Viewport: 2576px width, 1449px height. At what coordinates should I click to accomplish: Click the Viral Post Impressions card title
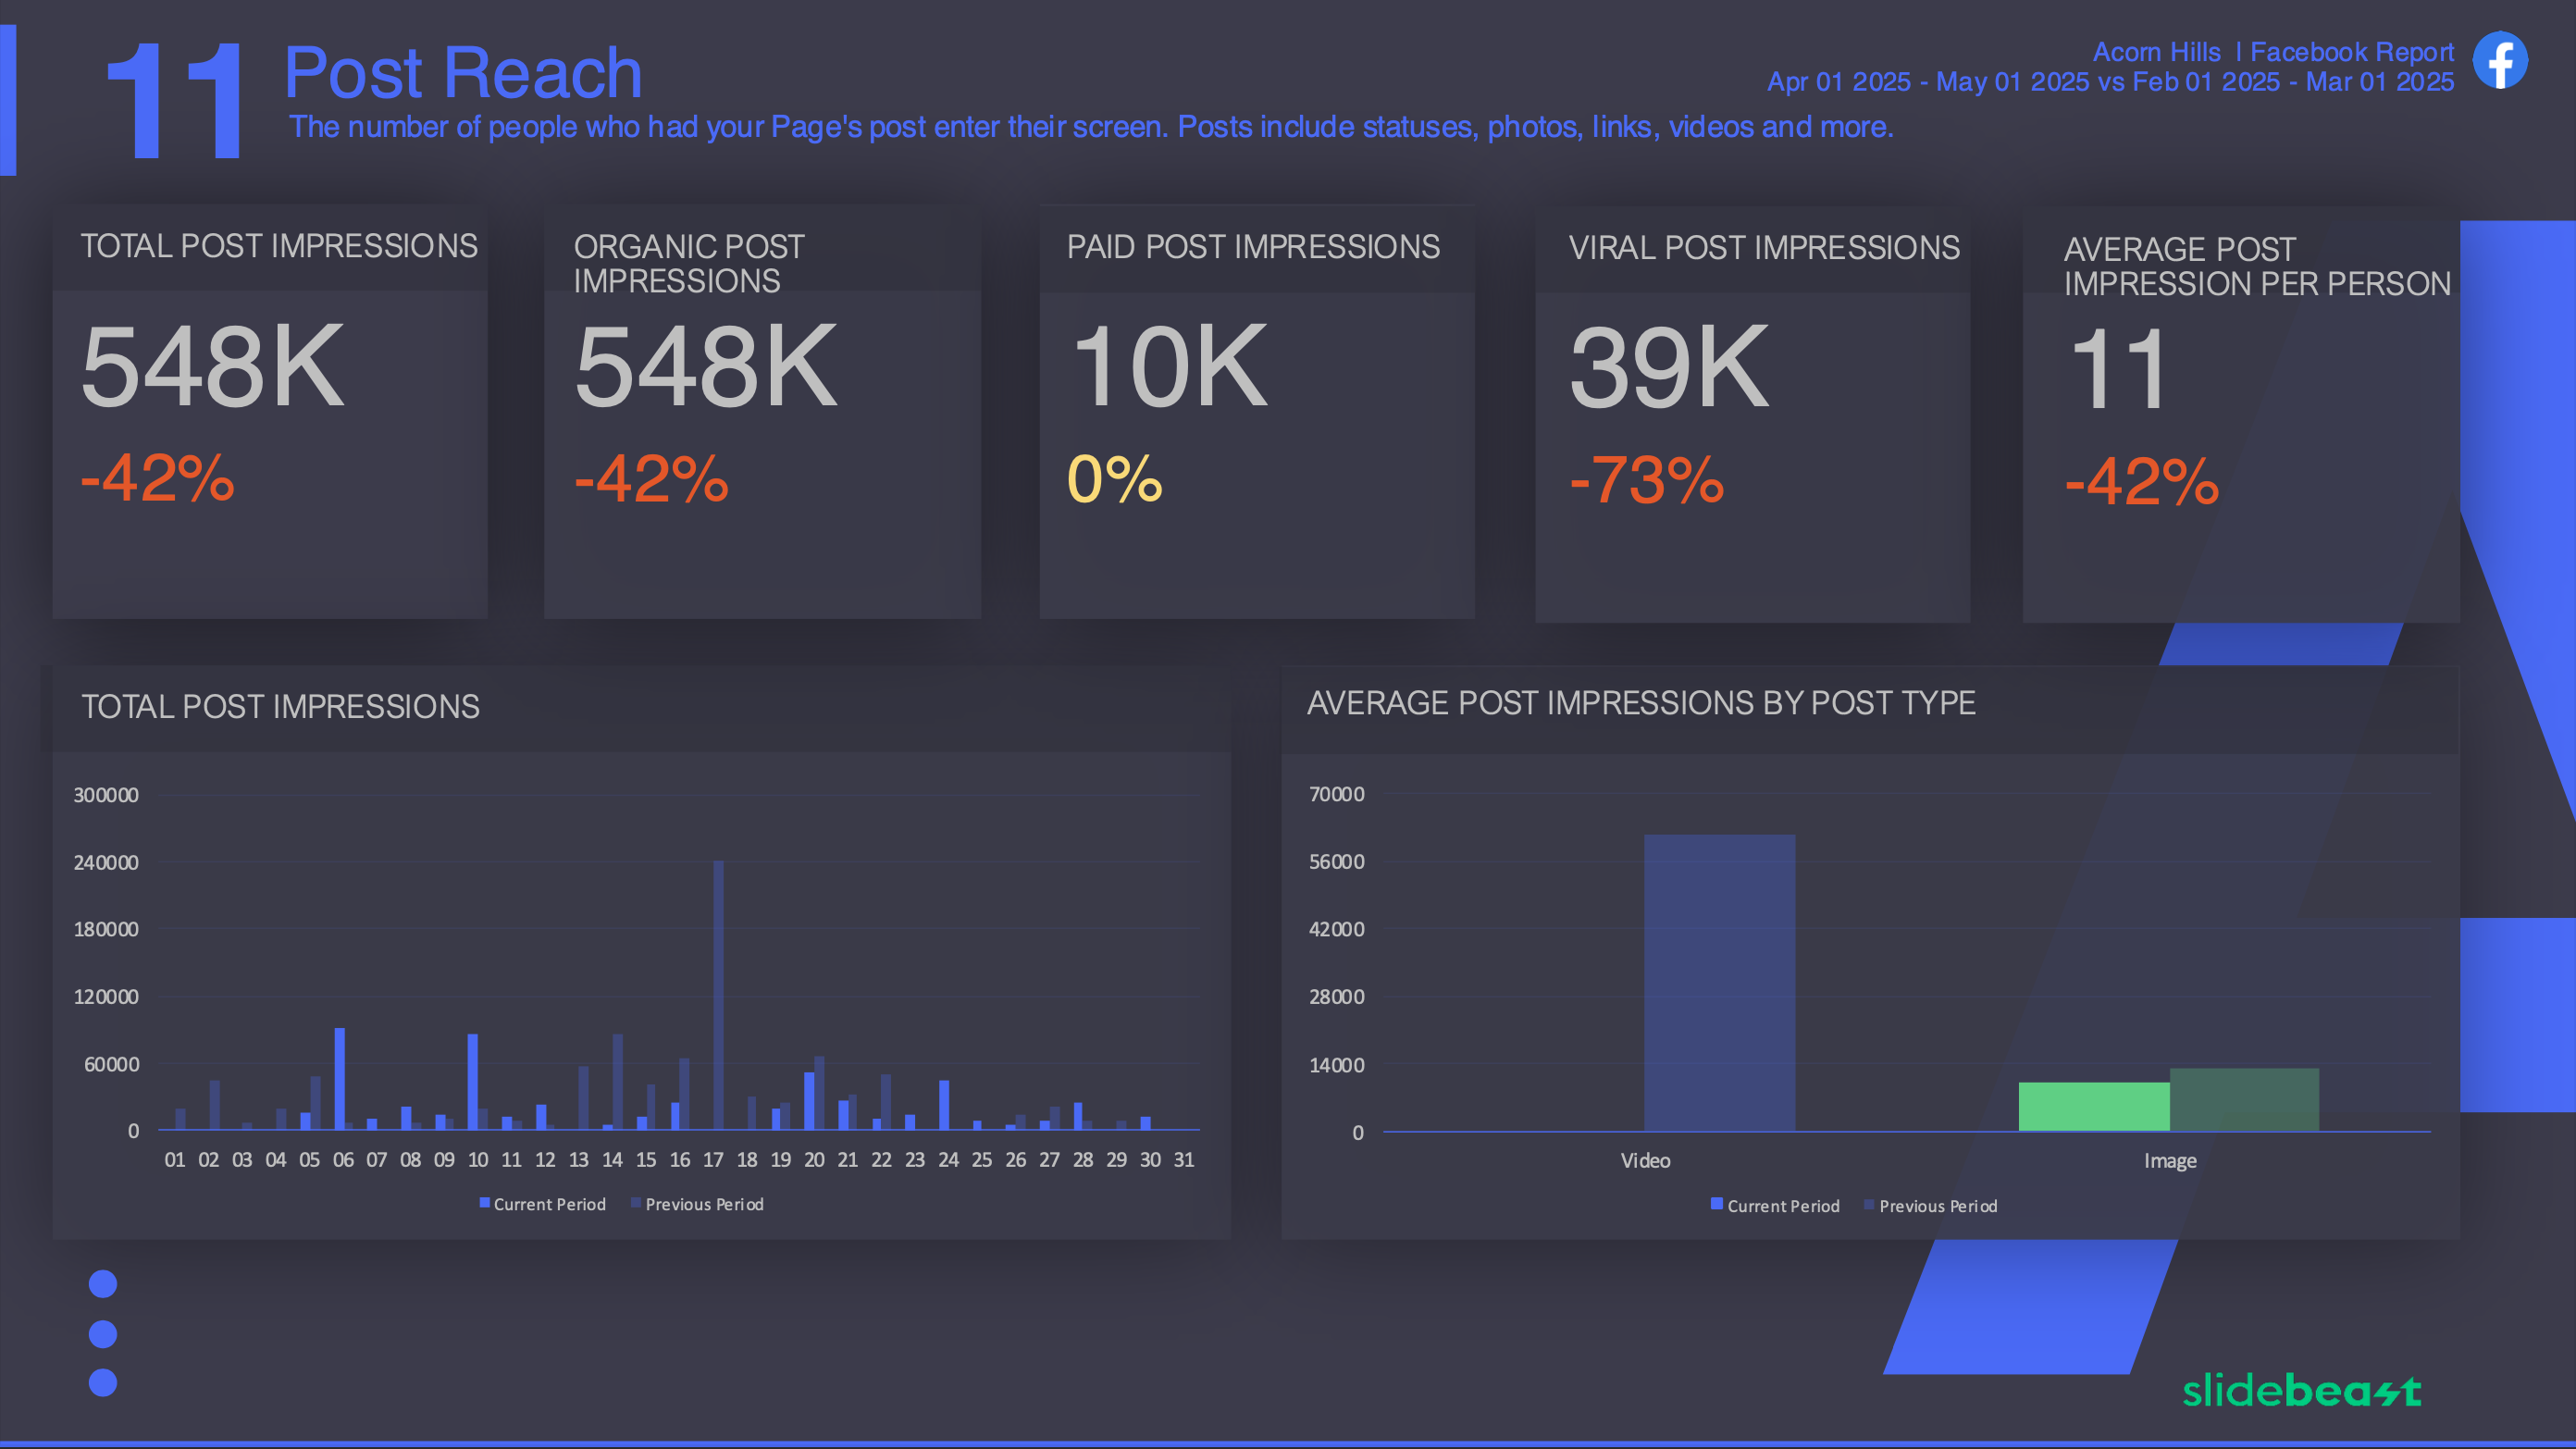1764,248
